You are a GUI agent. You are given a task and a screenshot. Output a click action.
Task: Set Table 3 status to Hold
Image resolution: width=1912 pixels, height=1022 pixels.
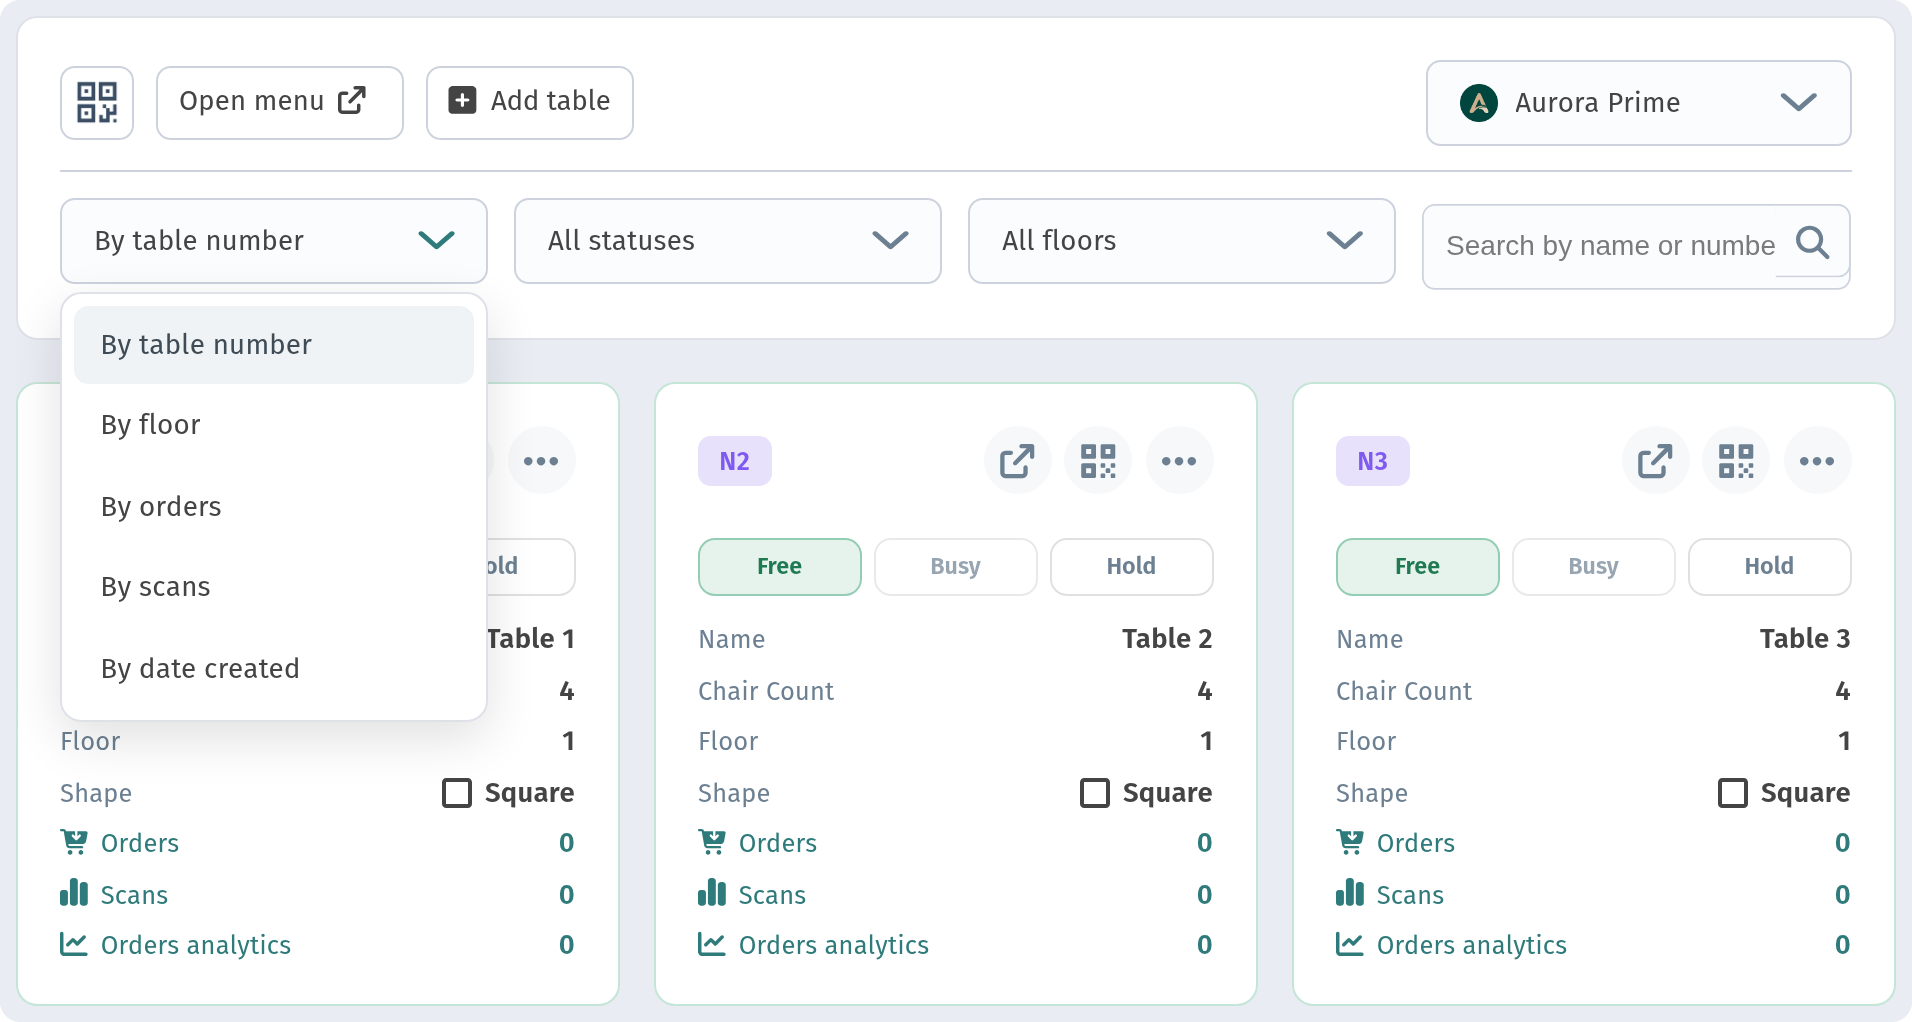tap(1770, 567)
